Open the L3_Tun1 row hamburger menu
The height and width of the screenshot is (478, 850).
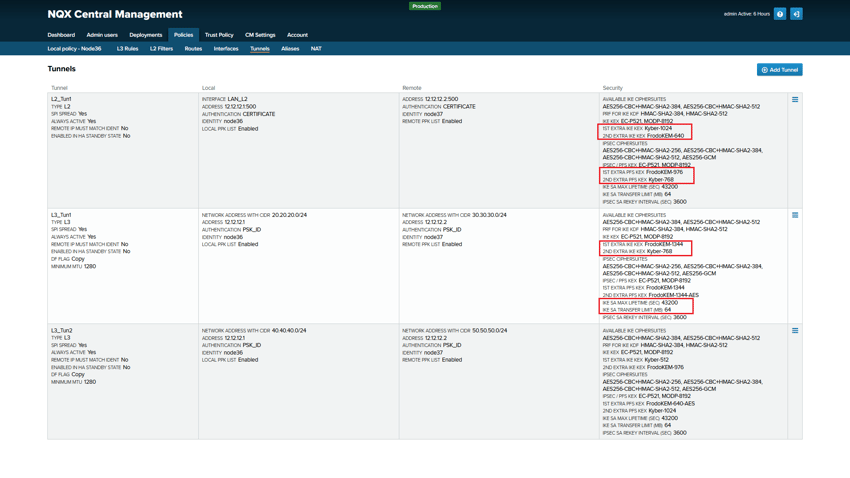click(x=795, y=215)
